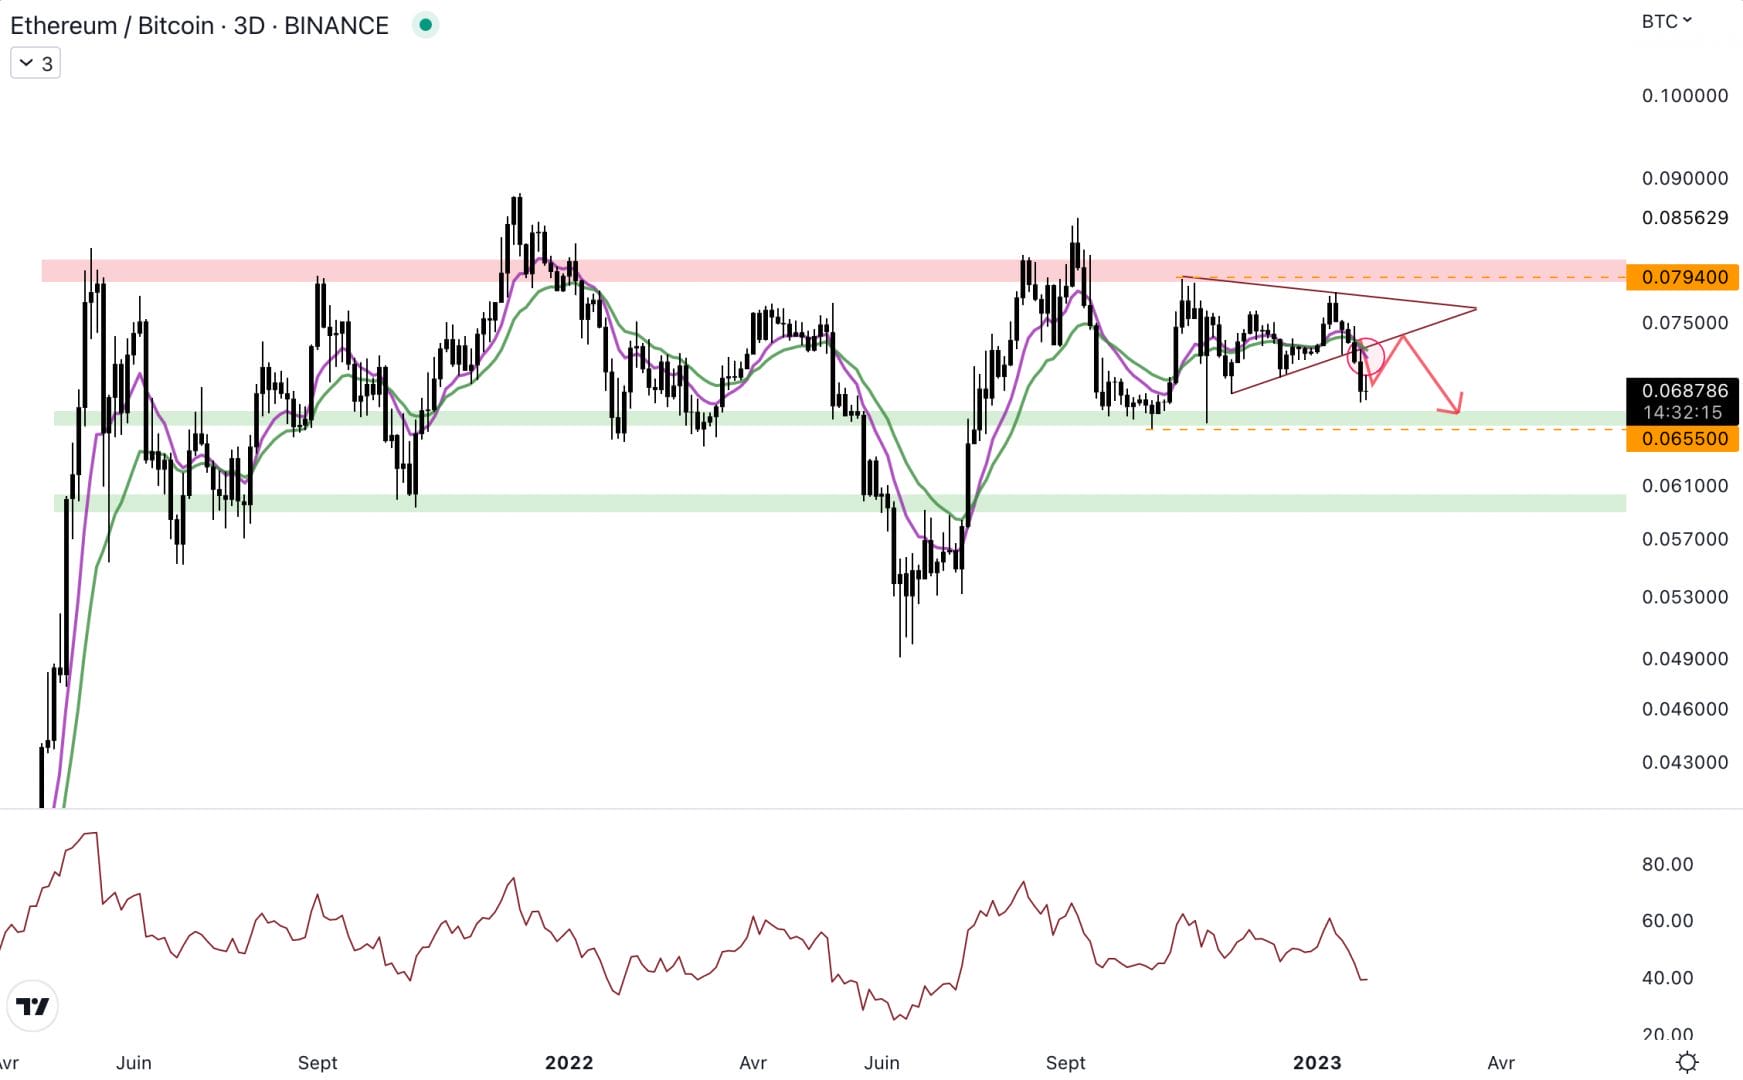Select the pink circle highlight on the breakdown
Screen dimensions: 1743x1080
(1368, 355)
